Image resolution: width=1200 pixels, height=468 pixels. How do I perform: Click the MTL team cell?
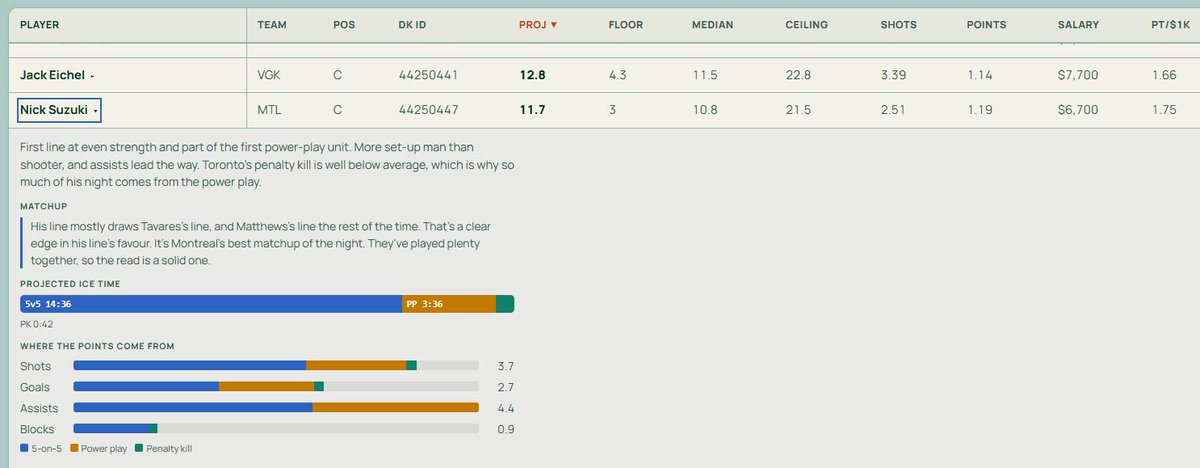(x=270, y=110)
